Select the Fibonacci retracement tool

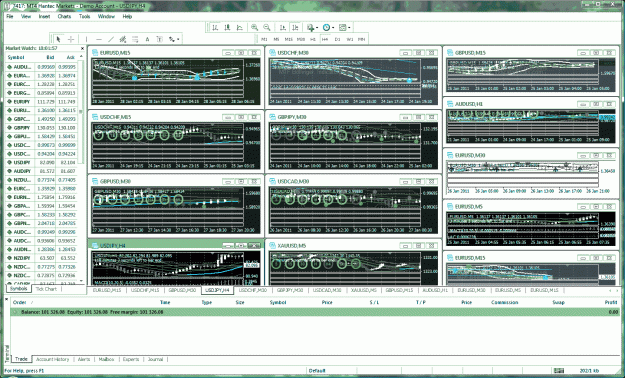point(135,39)
